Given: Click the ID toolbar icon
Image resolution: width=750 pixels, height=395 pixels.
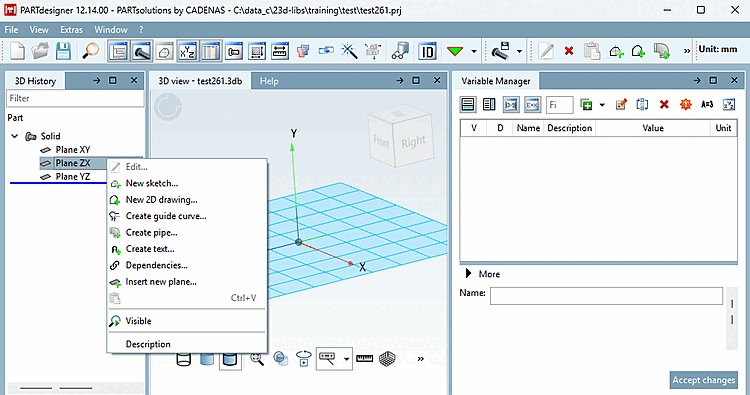Looking at the screenshot, I should [427, 51].
